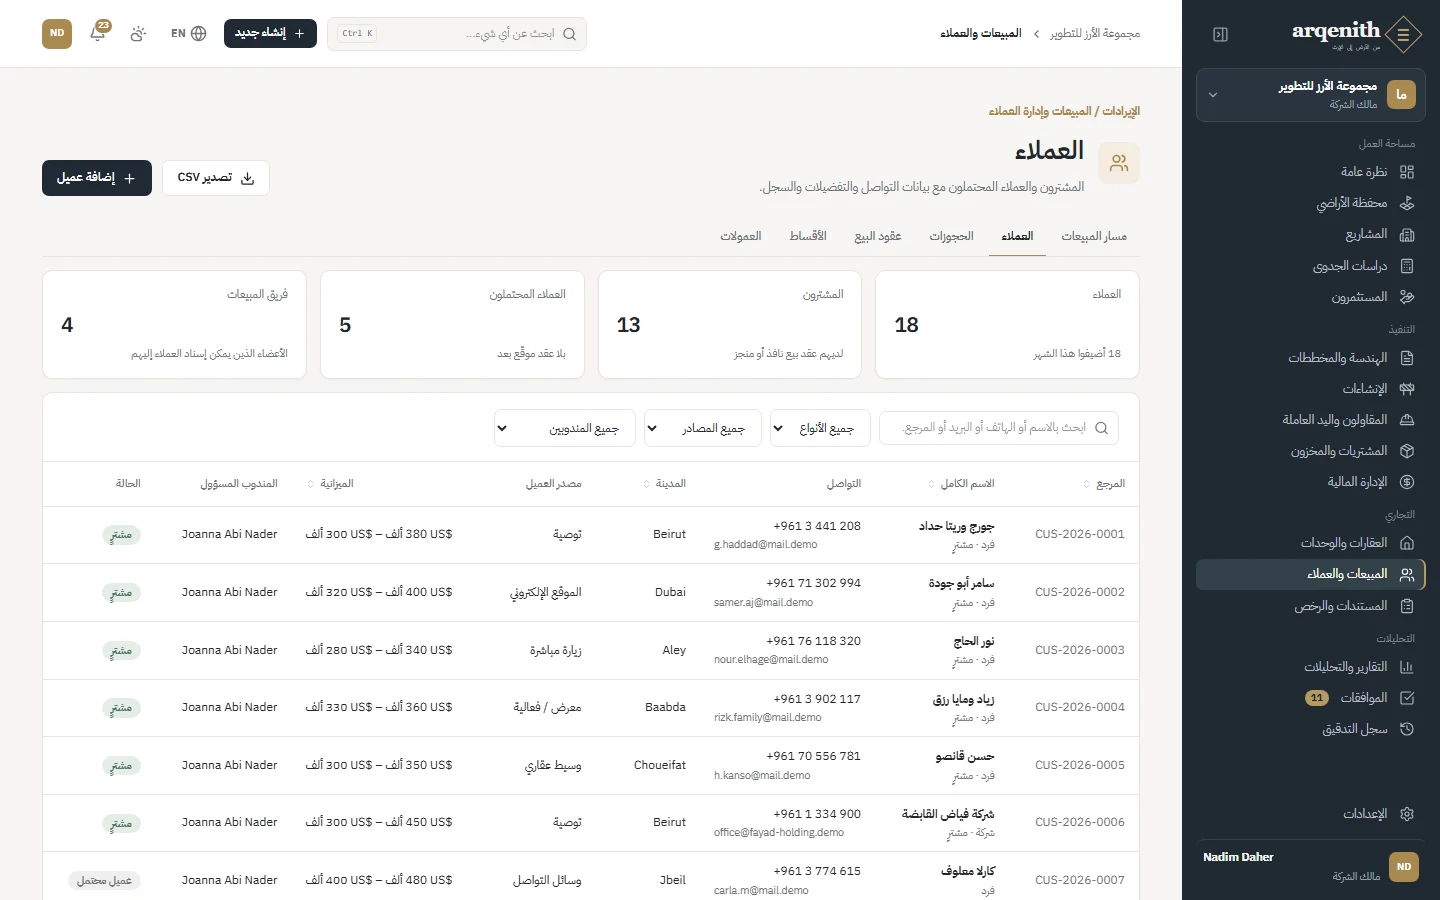Screen dimensions: 1440x900
Task: Open جميع المندوبين agents dropdown
Action: [x=565, y=428]
